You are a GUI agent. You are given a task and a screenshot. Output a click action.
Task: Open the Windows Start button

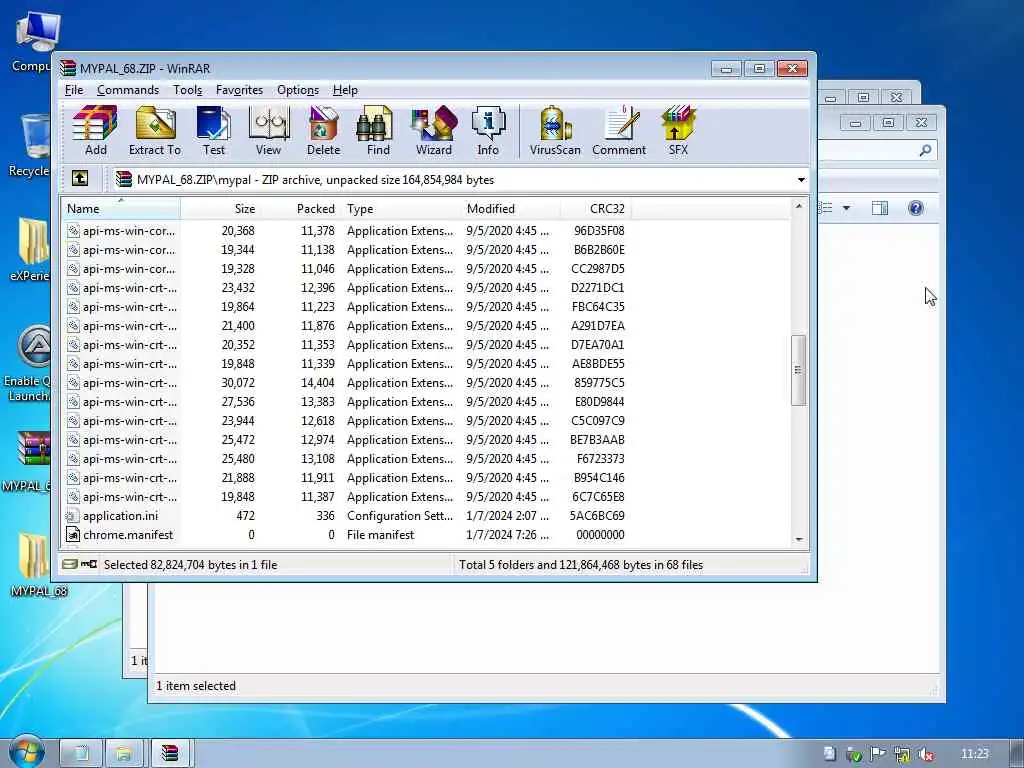click(25, 752)
